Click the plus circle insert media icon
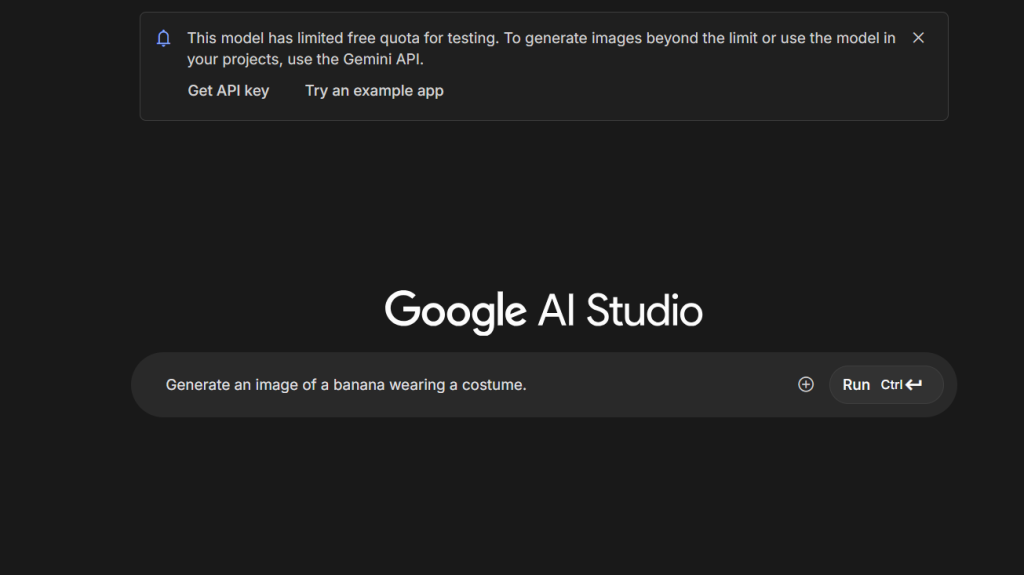 click(806, 385)
